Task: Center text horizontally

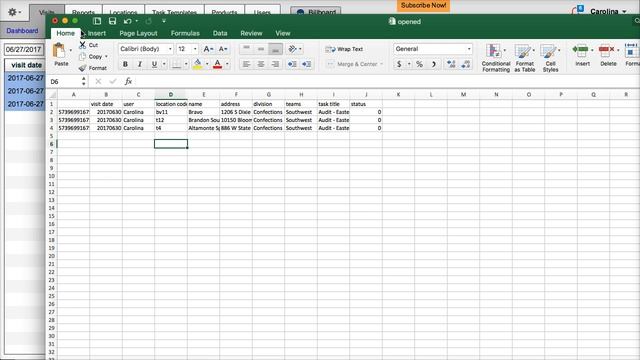Action: [261, 64]
